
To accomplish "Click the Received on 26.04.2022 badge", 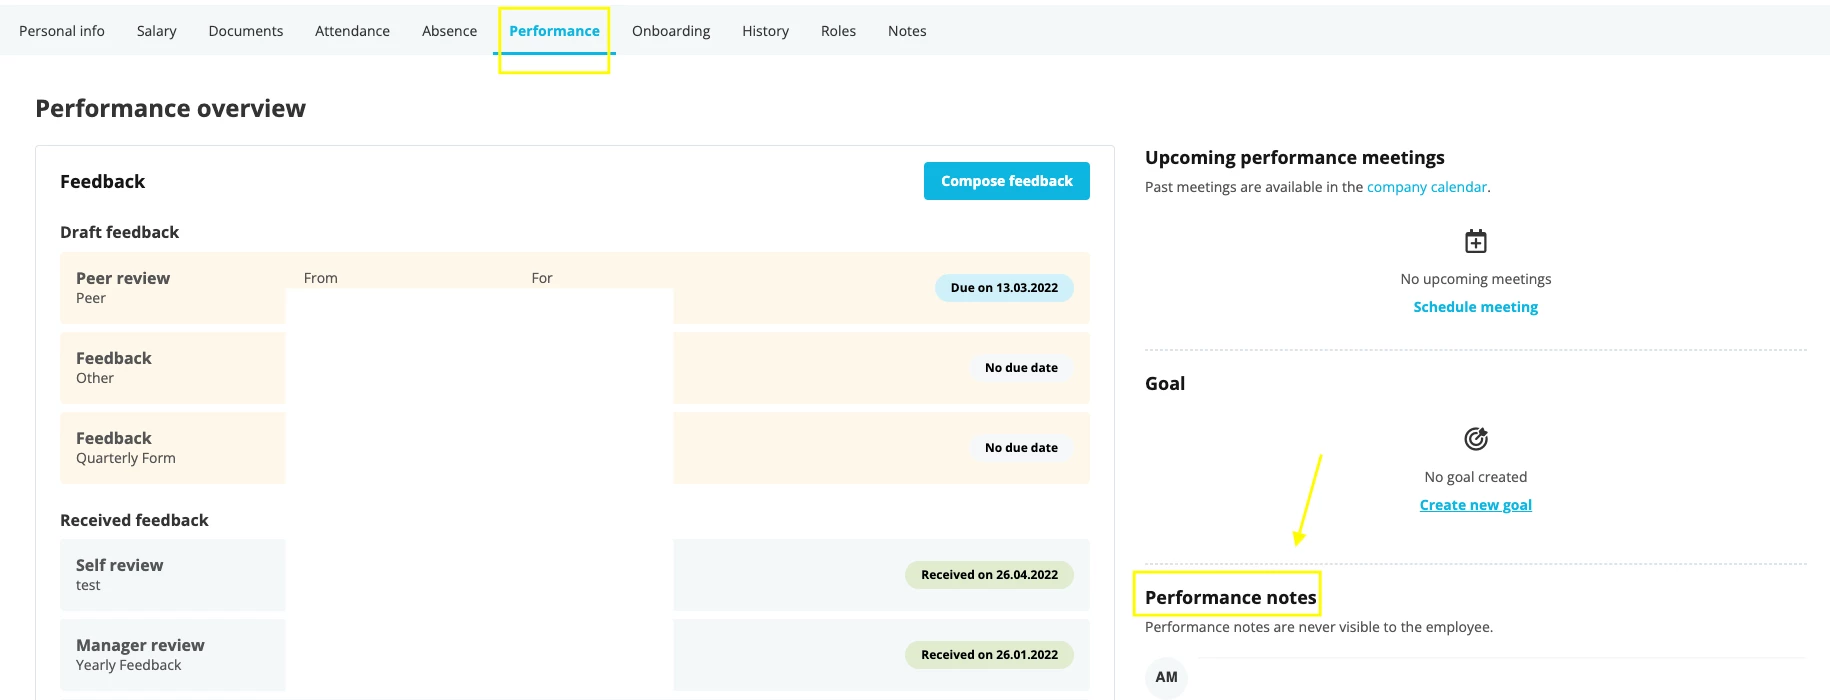I will click(989, 575).
